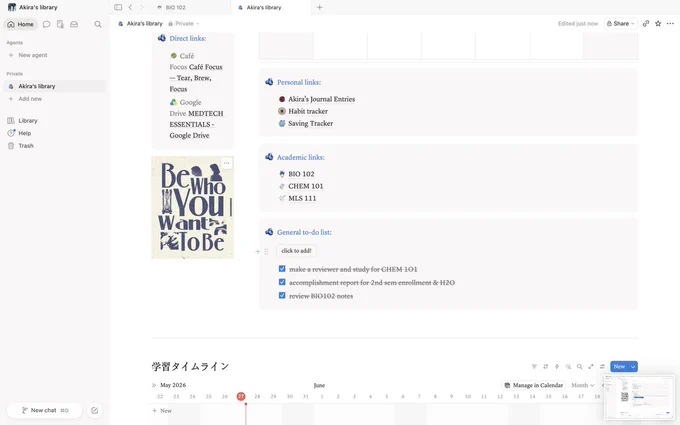The image size is (680, 425).
Task: Open the Library sidebar icon
Action: 11,121
